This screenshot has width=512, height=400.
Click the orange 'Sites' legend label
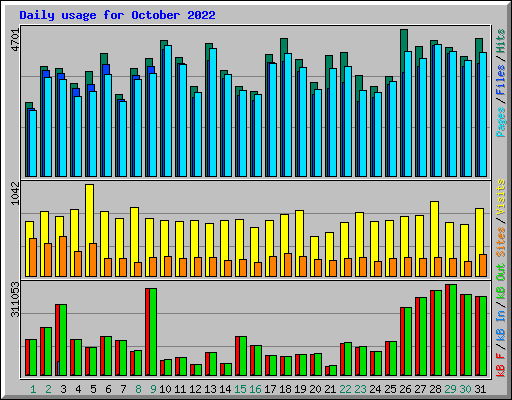coord(501,242)
